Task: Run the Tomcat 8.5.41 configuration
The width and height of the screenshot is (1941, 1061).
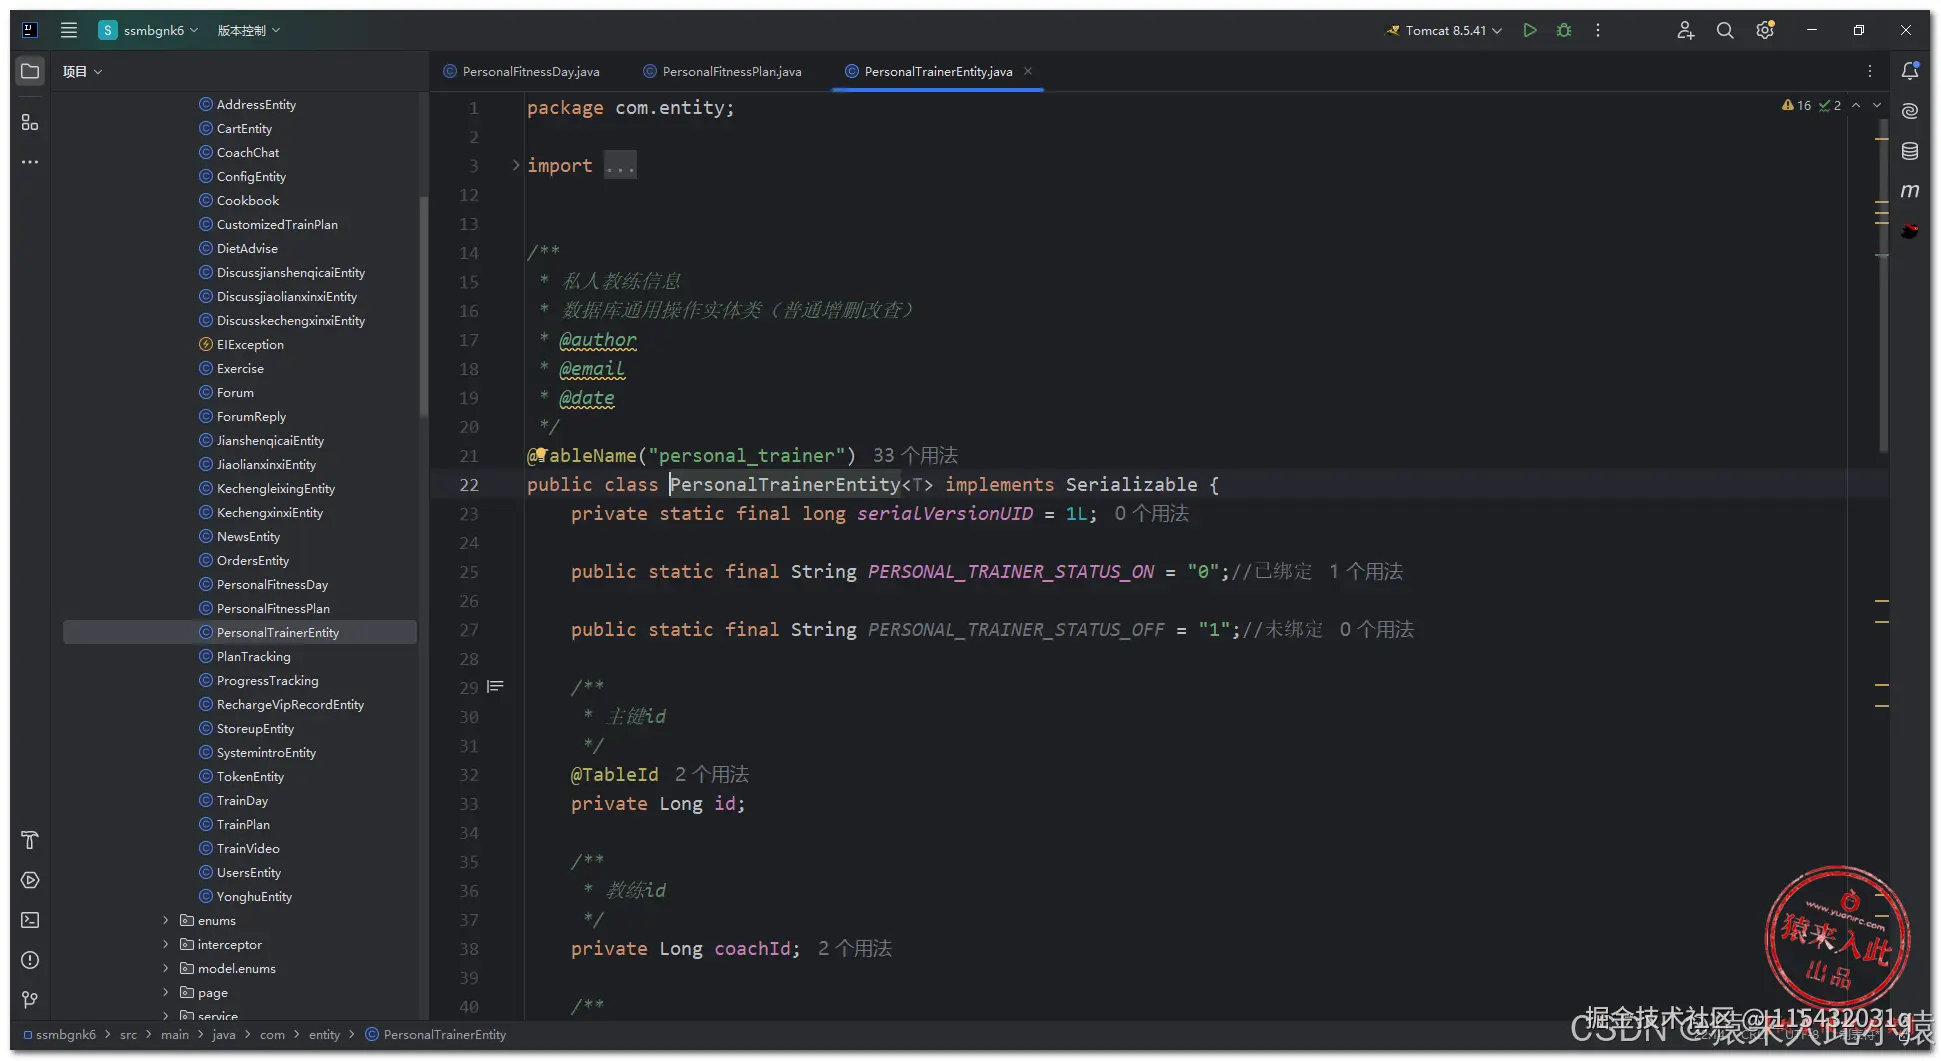Action: (x=1530, y=30)
